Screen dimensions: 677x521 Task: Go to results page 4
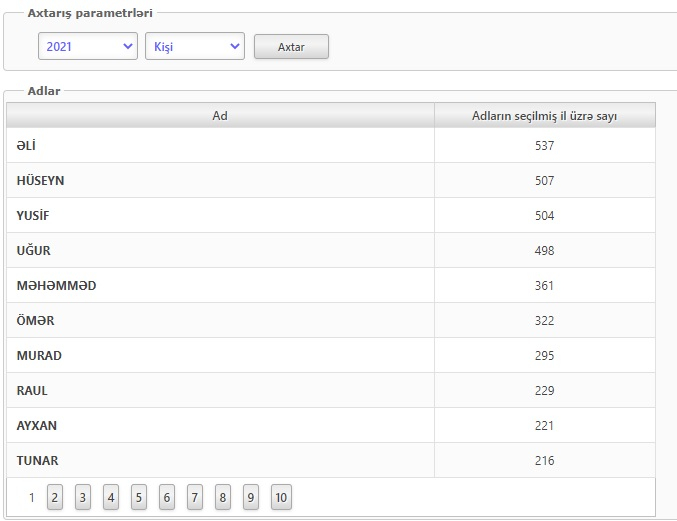pos(111,497)
